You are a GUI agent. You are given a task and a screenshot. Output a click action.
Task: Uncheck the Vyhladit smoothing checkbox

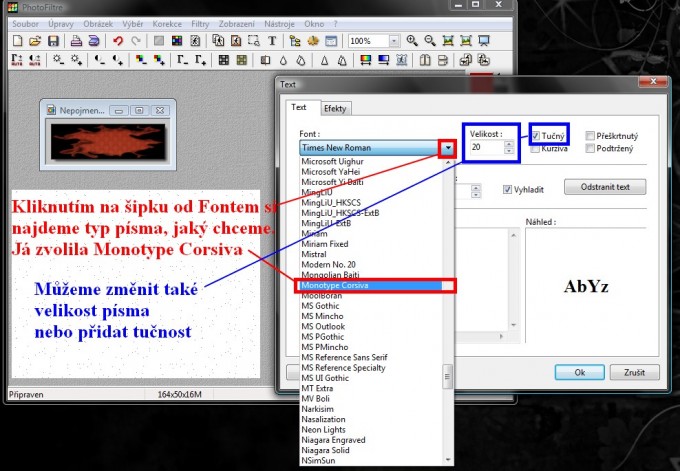507,190
